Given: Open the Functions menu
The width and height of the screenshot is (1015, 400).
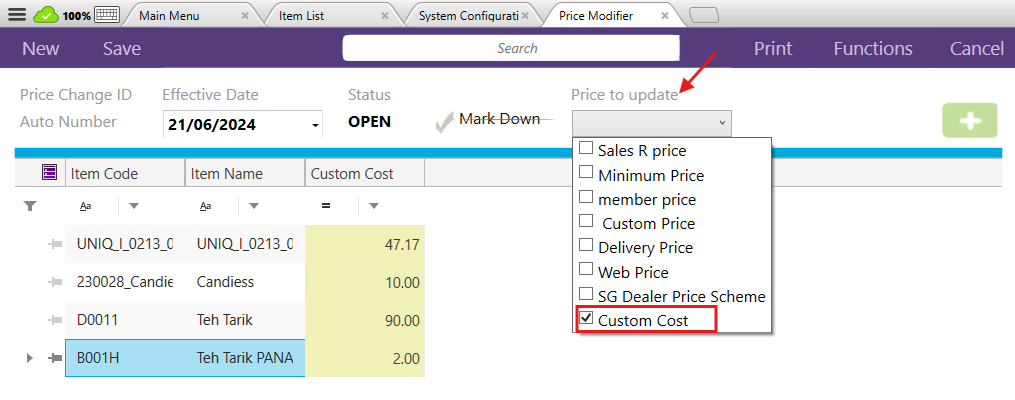Looking at the screenshot, I should (872, 49).
